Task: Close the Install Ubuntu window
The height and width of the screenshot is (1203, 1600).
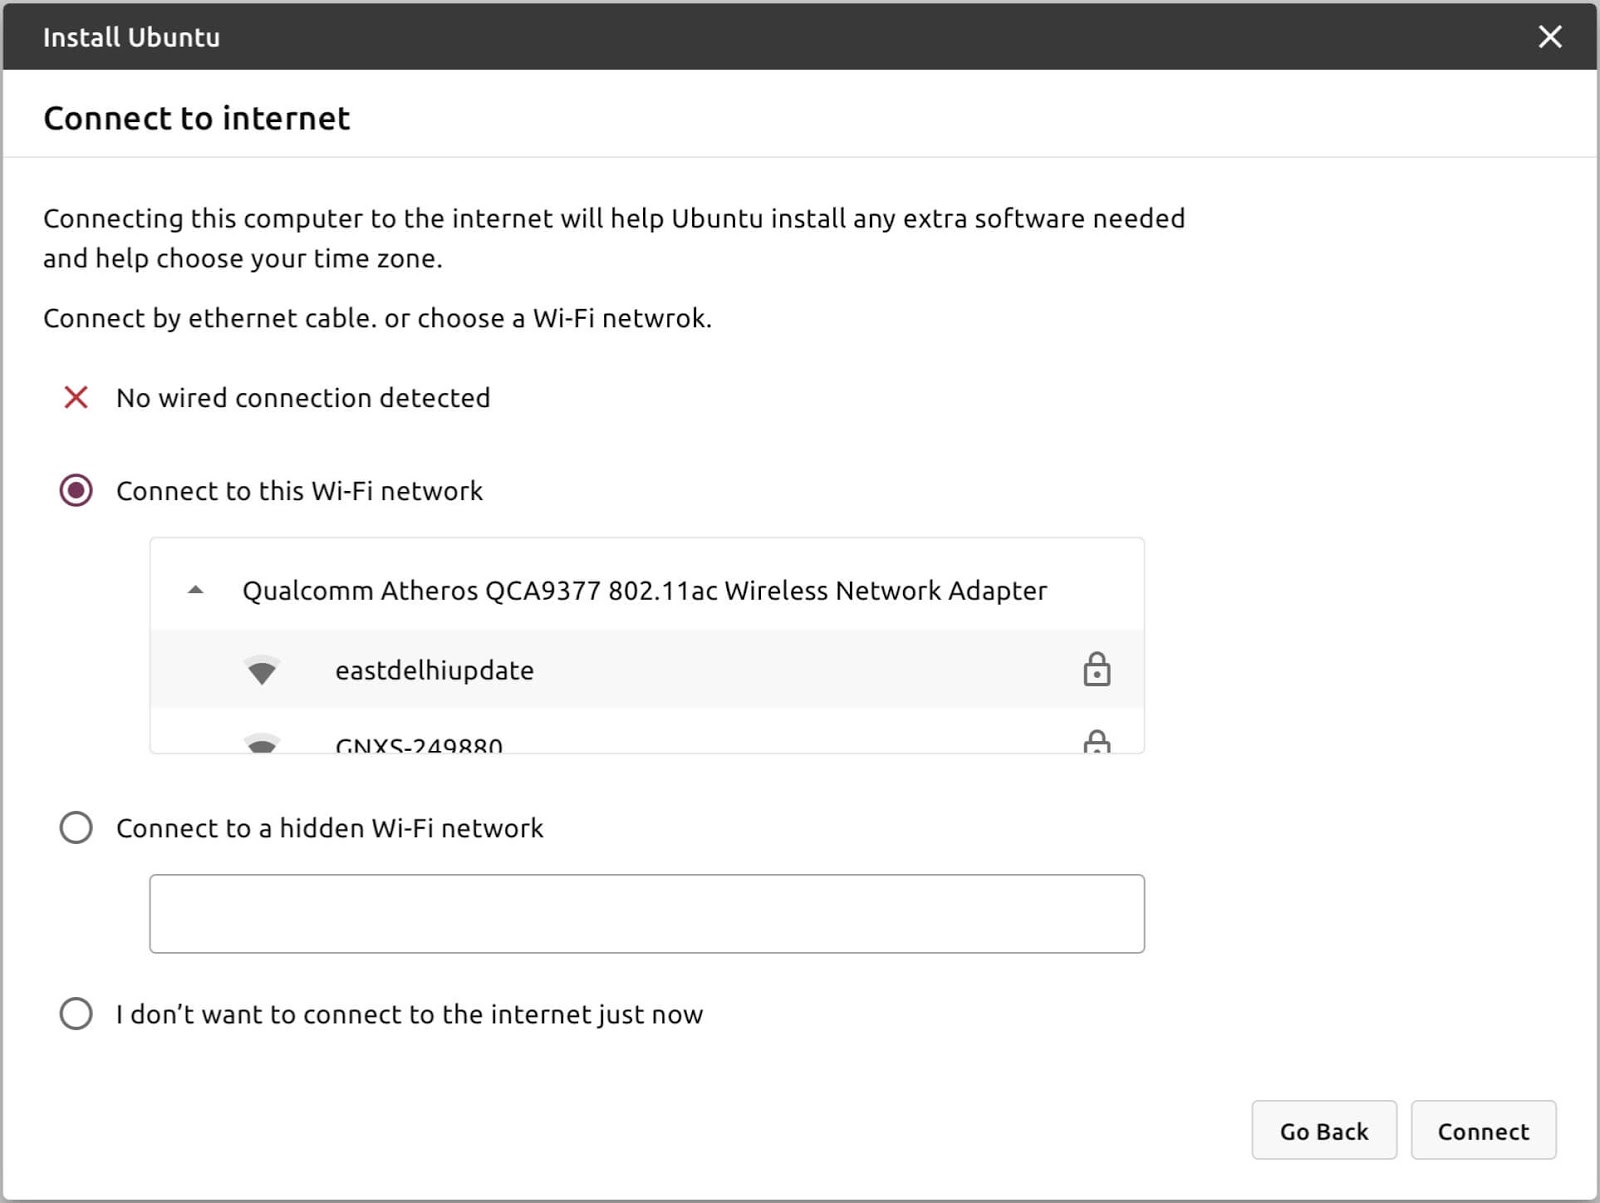Action: [x=1550, y=37]
